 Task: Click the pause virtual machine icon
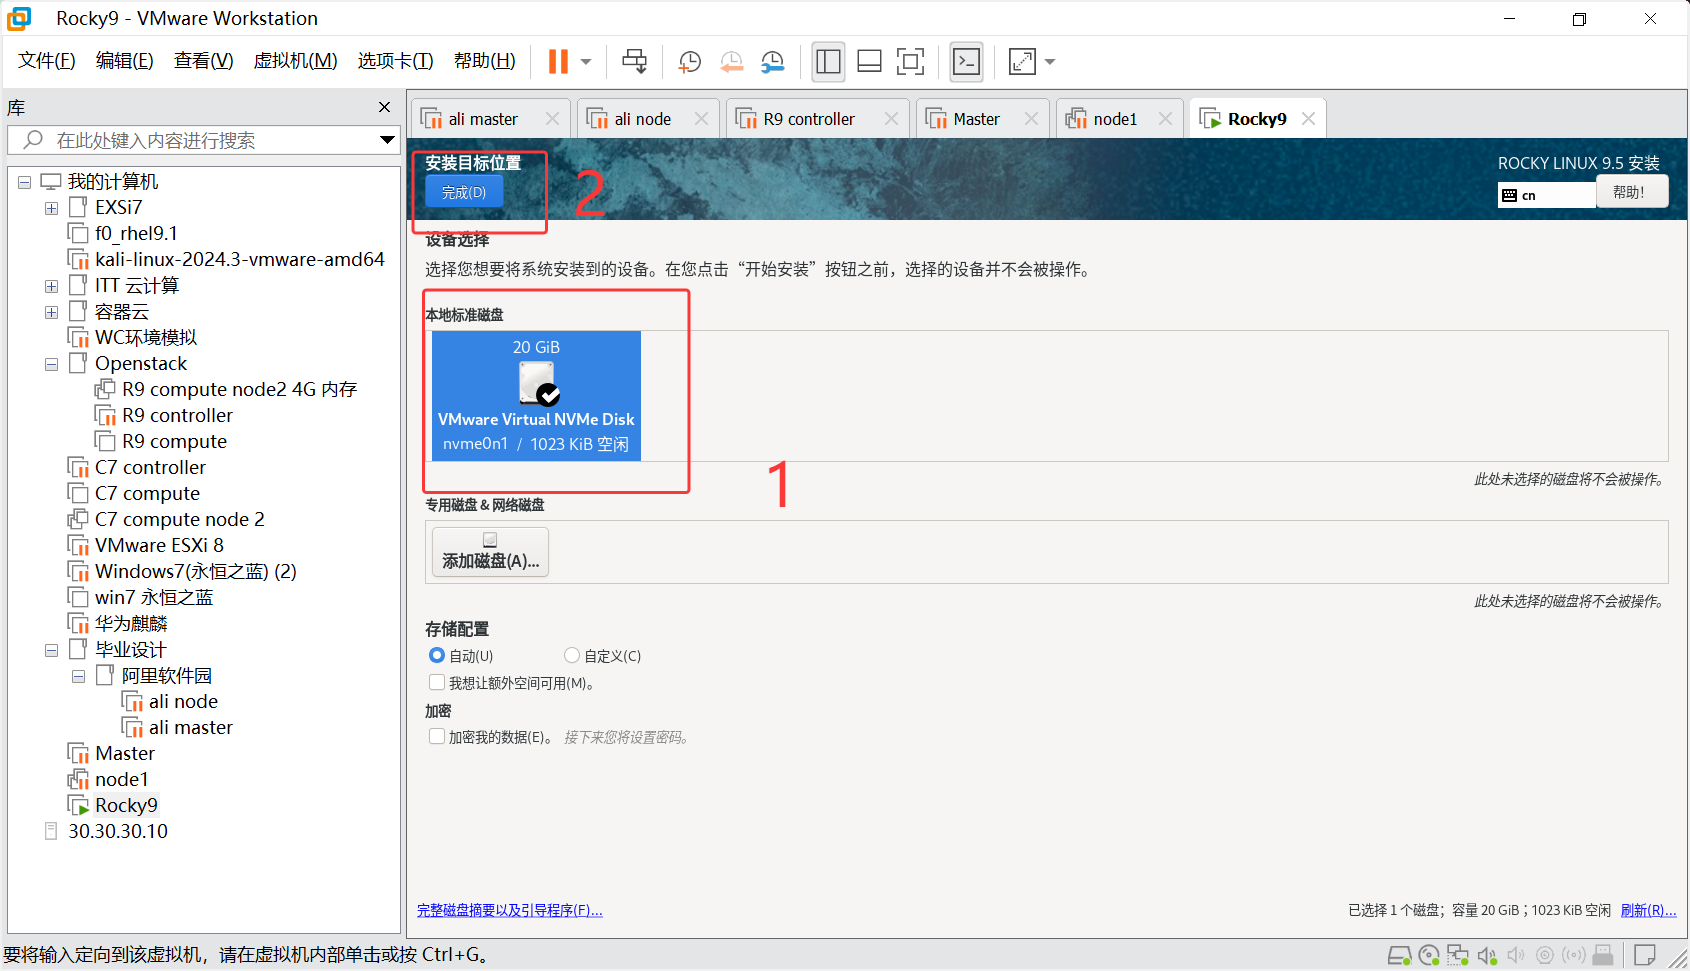point(558,62)
